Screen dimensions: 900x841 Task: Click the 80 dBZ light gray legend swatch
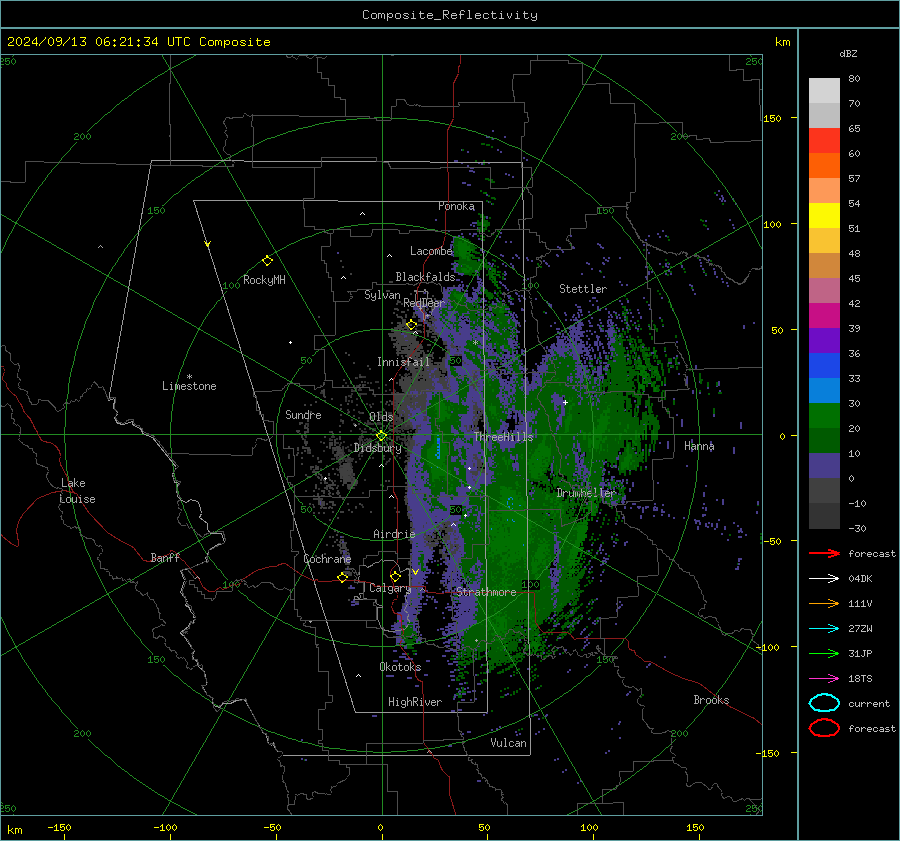824,90
